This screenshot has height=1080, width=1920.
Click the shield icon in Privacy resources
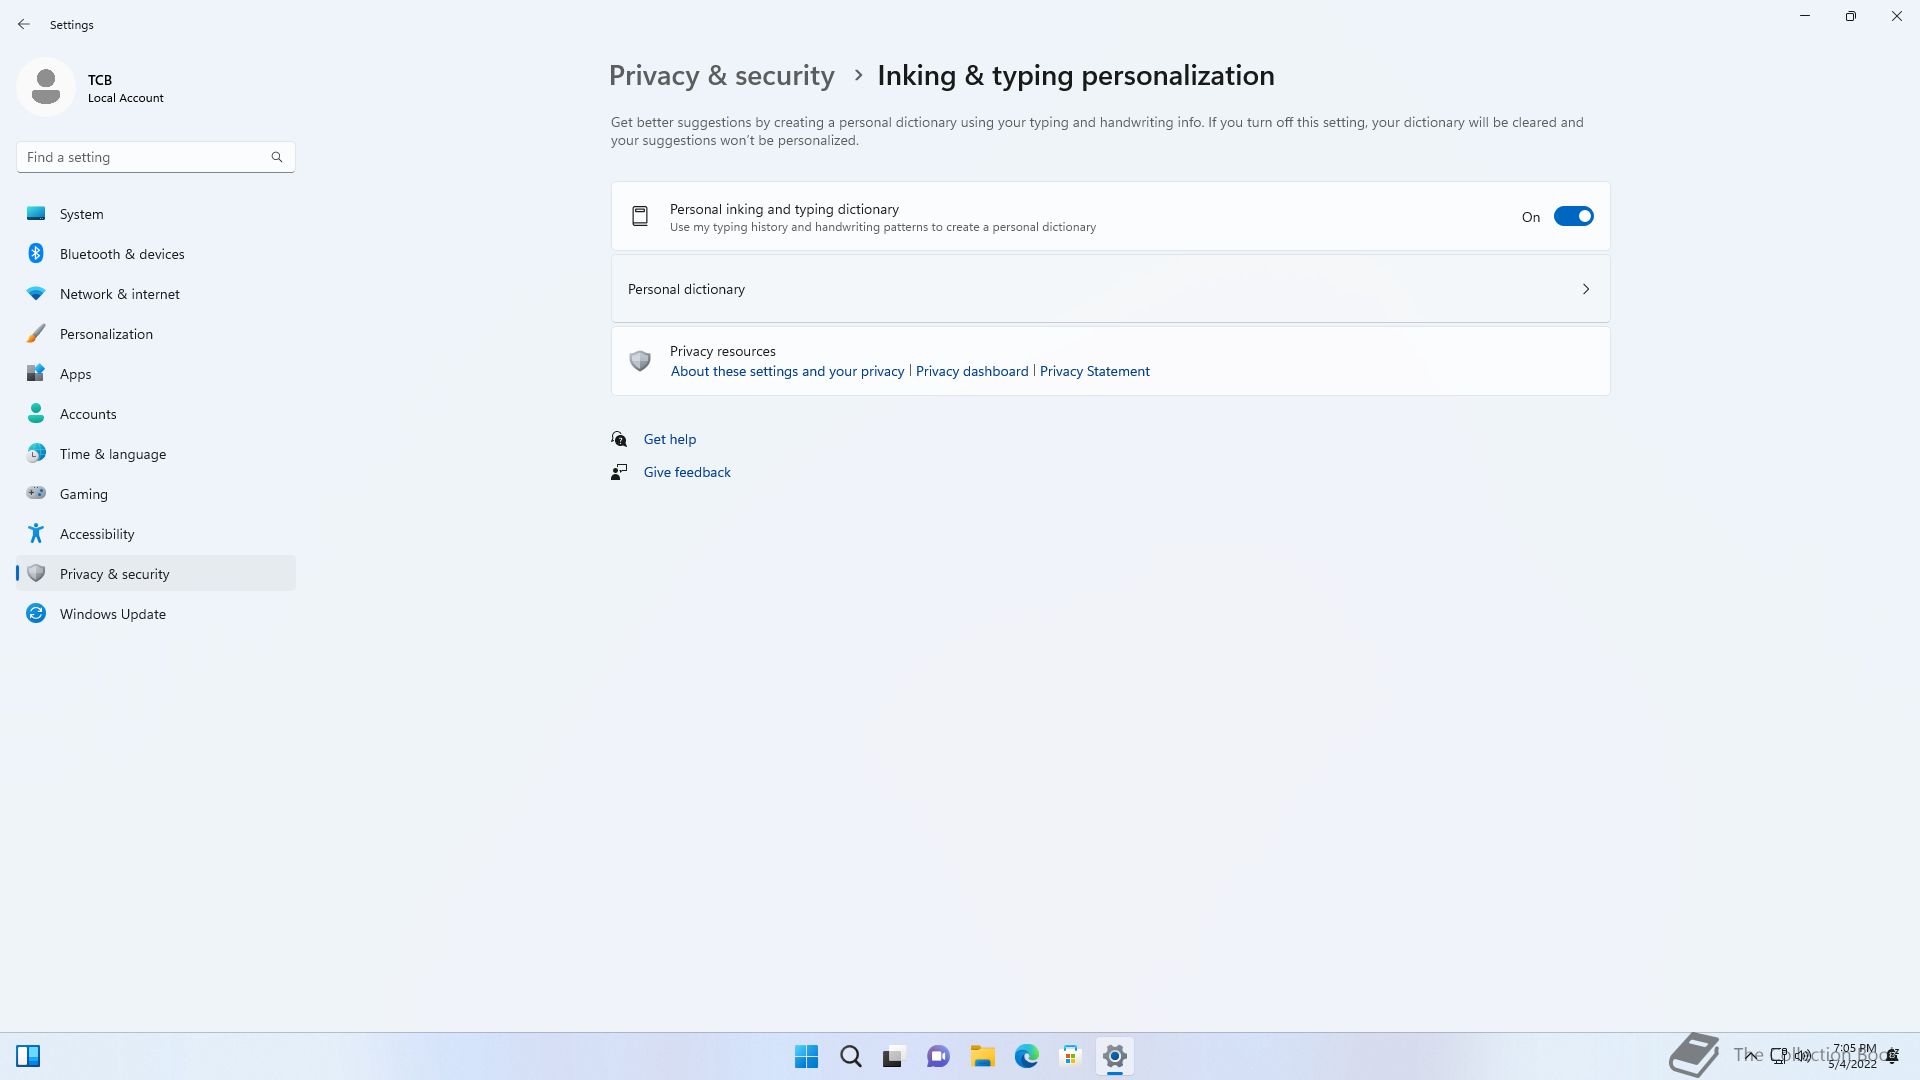[x=640, y=361]
